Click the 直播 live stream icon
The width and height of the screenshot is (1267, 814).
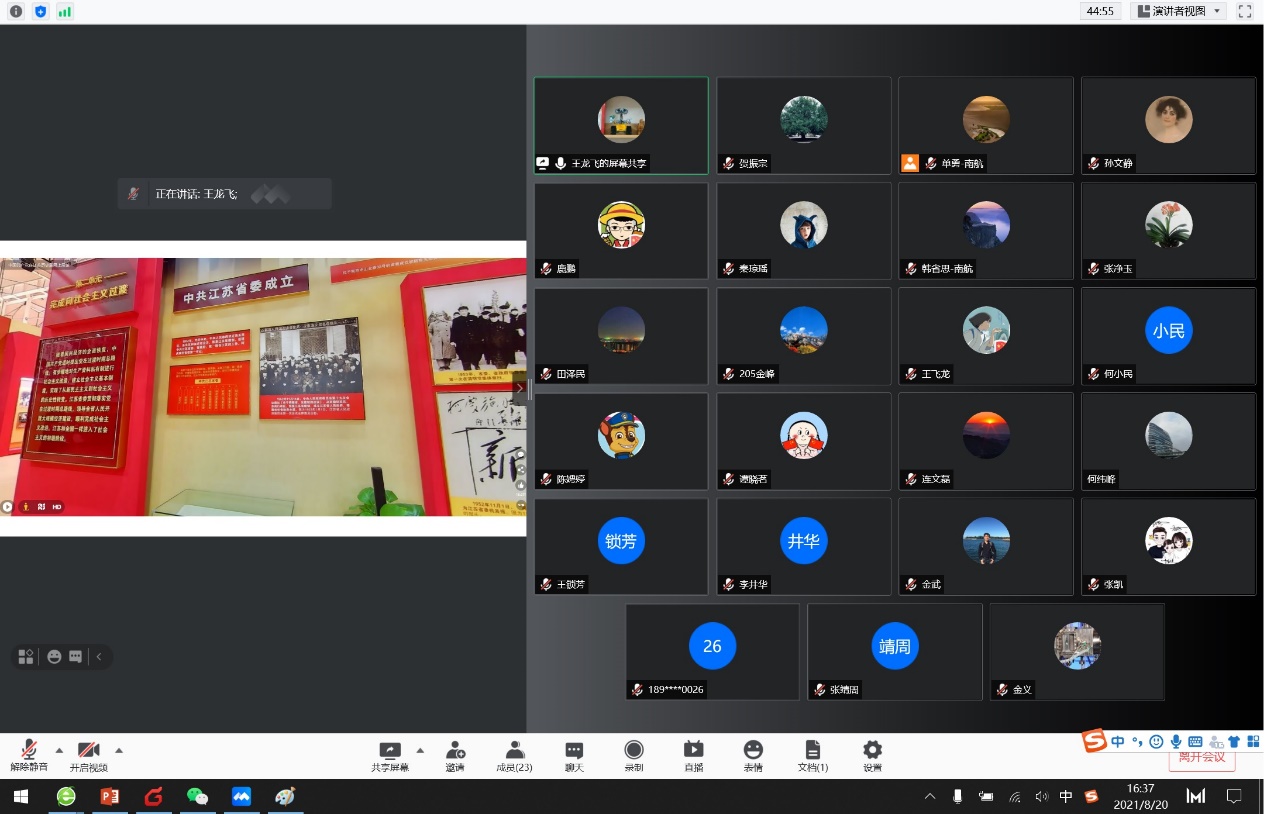click(693, 751)
